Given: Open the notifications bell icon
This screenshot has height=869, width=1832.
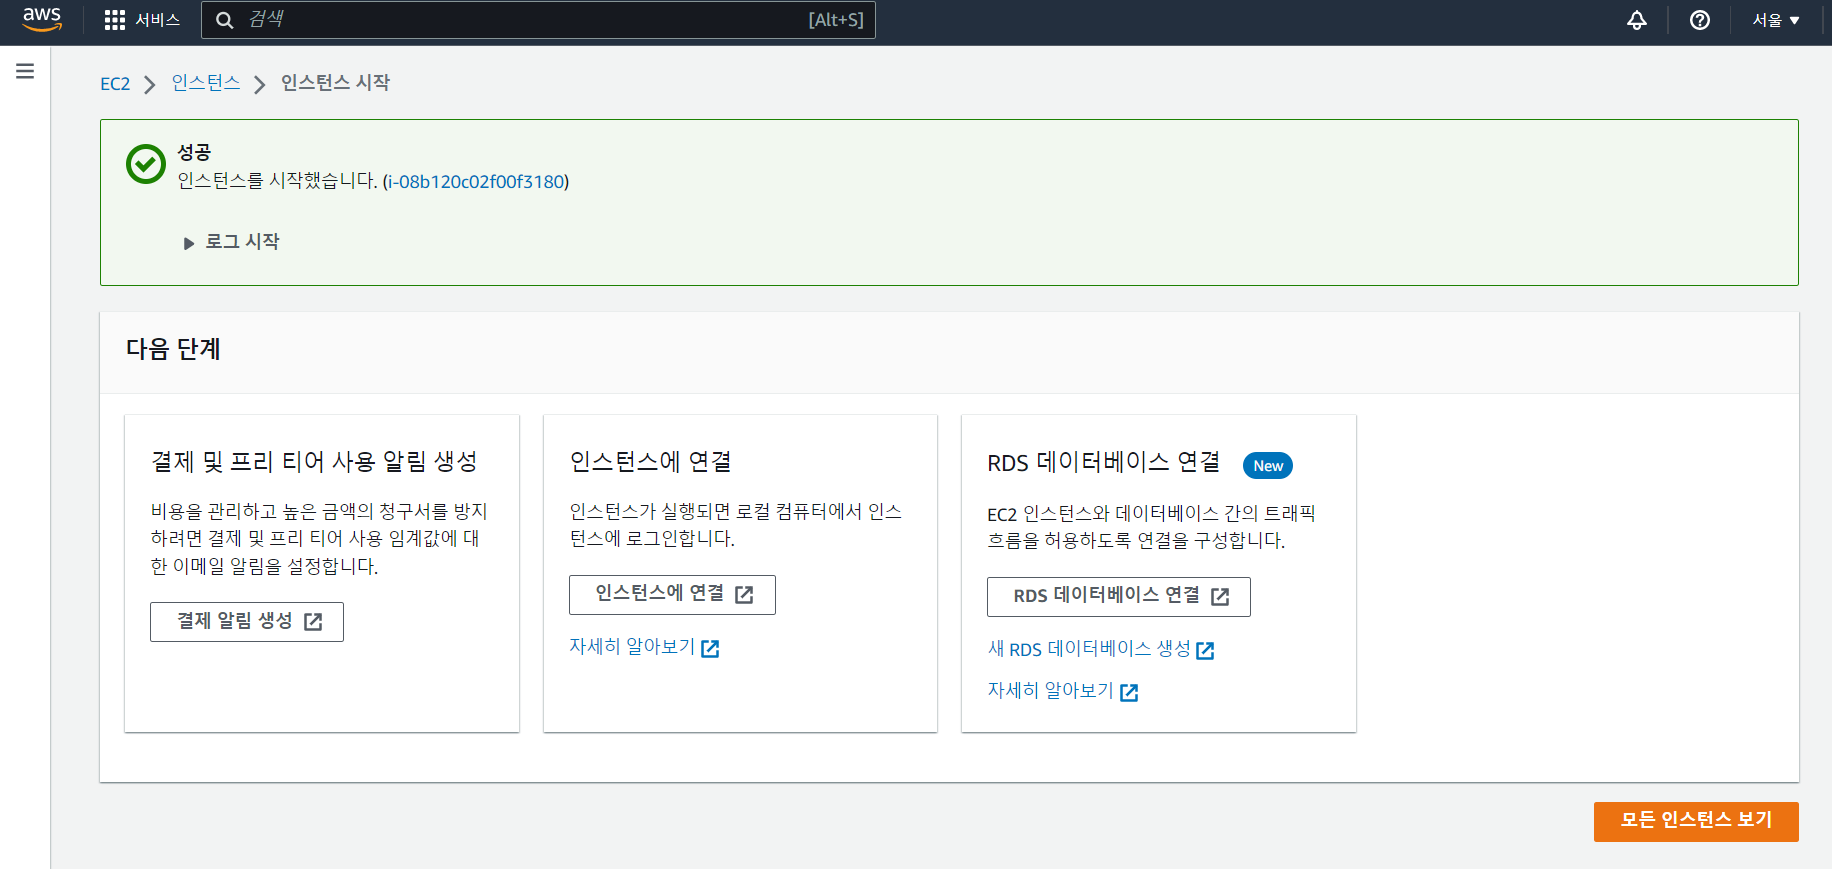Looking at the screenshot, I should (1637, 20).
